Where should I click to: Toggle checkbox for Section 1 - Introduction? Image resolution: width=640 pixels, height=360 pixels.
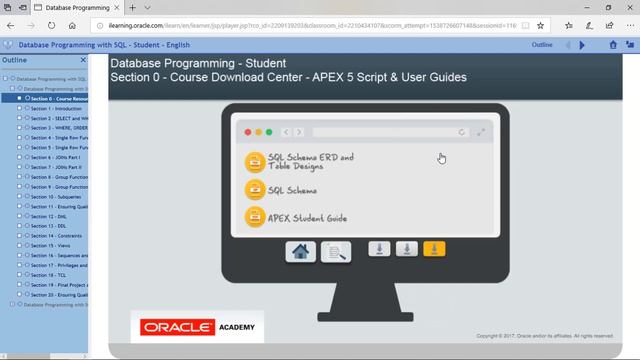[x=19, y=108]
